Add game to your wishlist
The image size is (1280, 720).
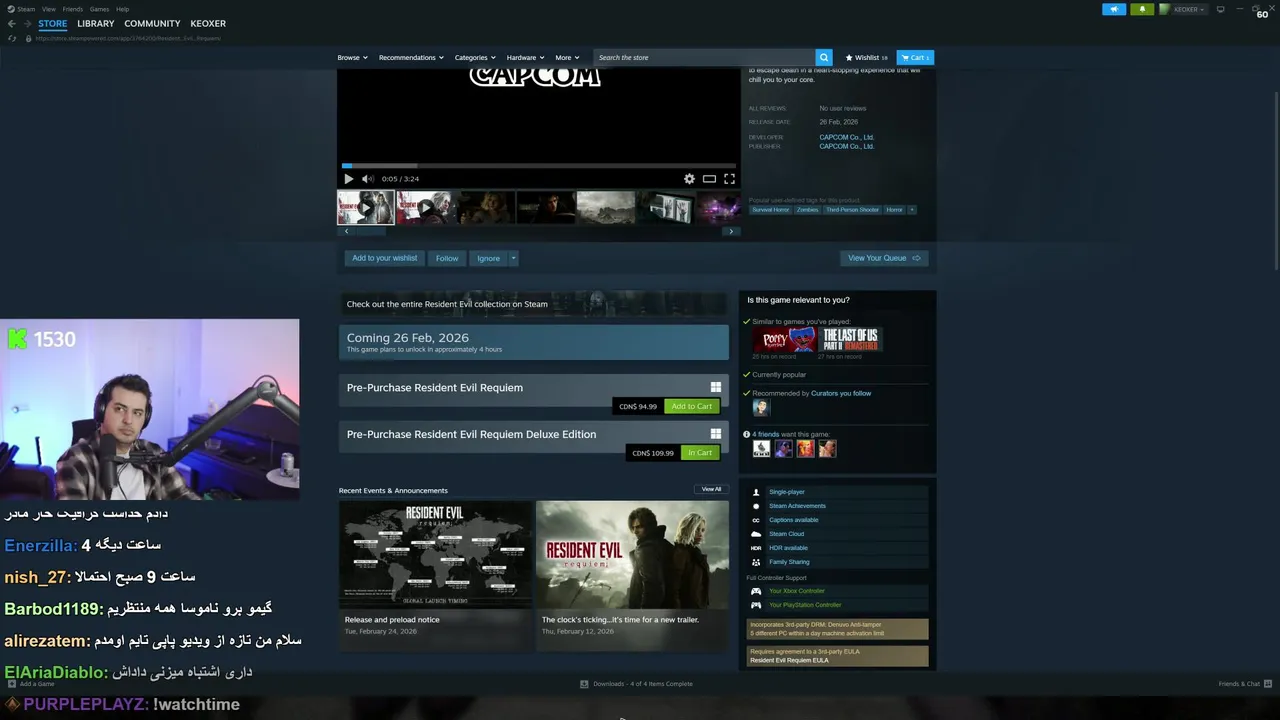click(x=384, y=258)
